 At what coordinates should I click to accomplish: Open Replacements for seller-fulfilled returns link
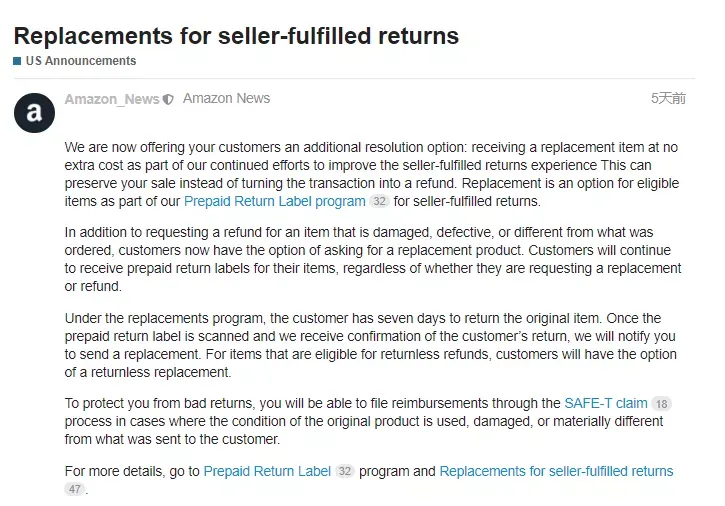556,471
